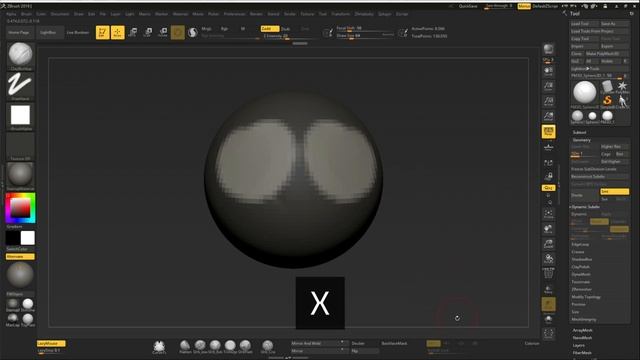Select the SimpleBrush tool icon

point(607,100)
